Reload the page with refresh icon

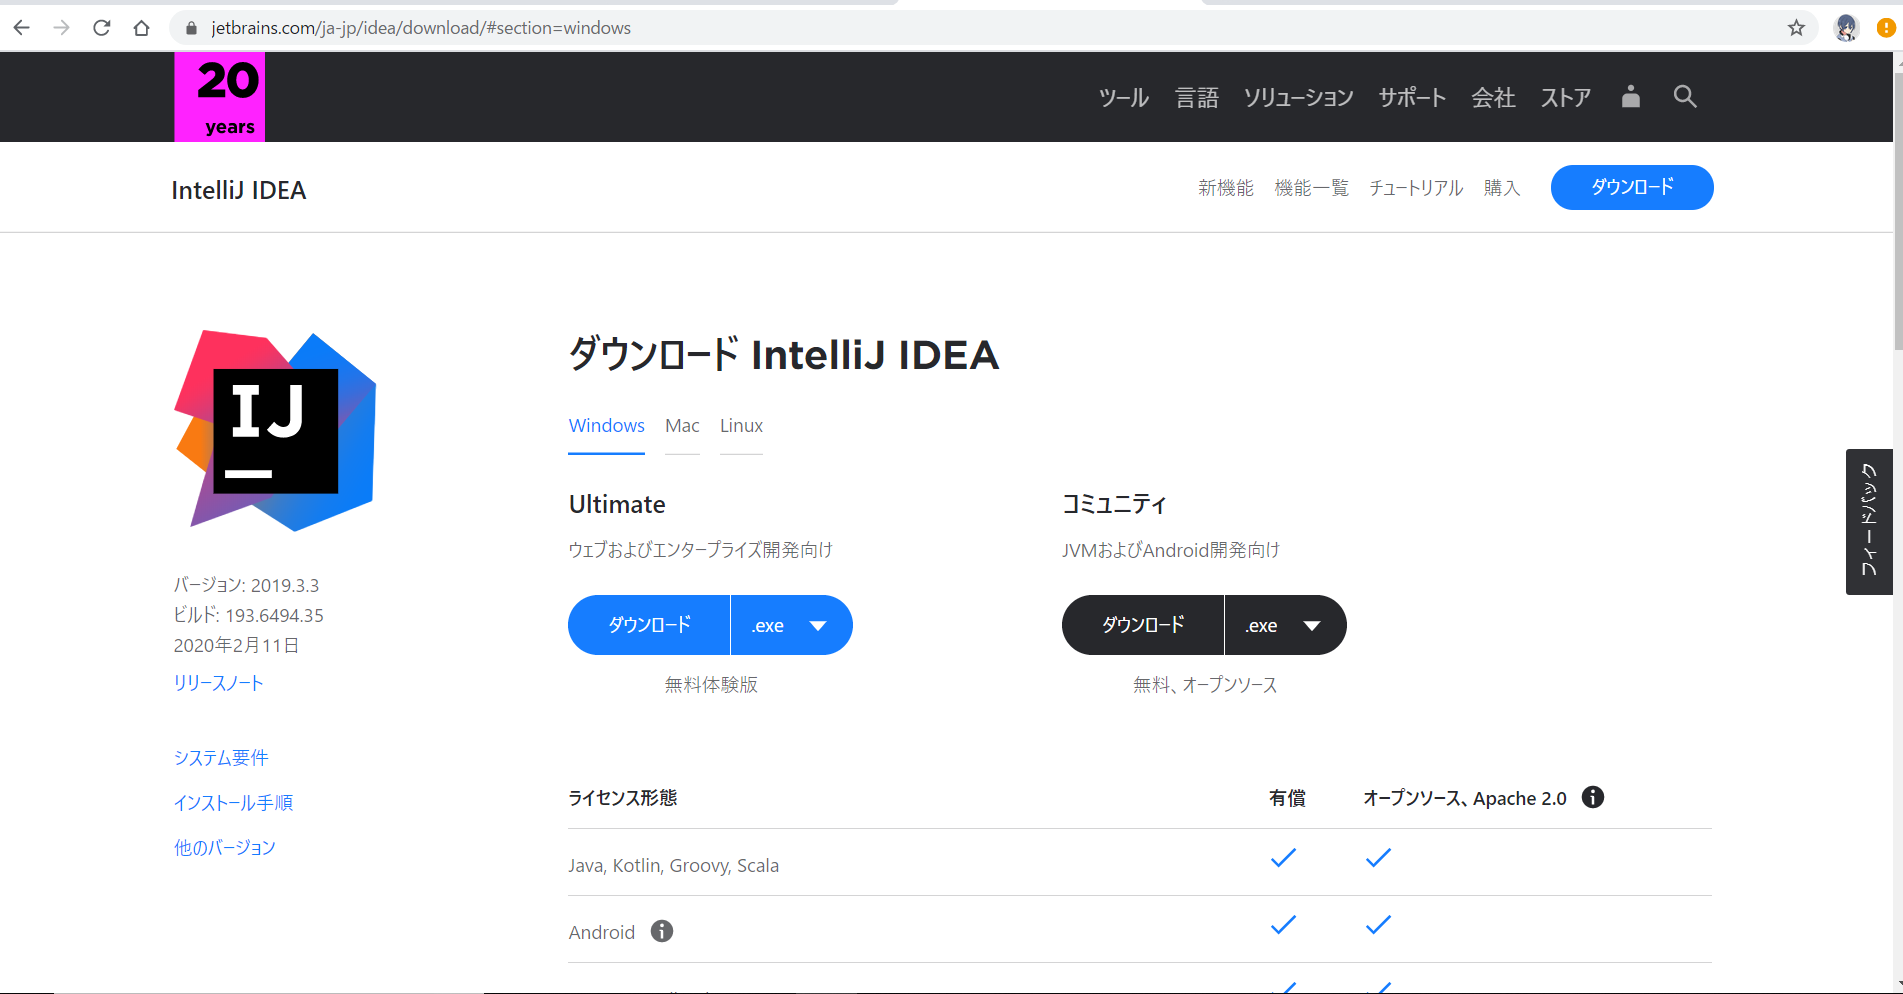pyautogui.click(x=101, y=28)
